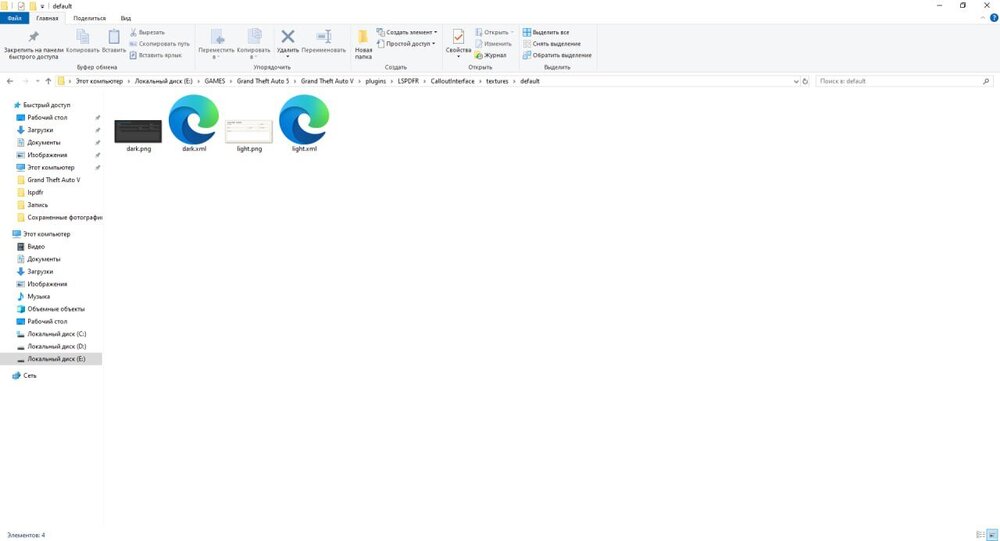Click Этот компьютер in address path
The height and width of the screenshot is (541, 1000).
tap(99, 81)
